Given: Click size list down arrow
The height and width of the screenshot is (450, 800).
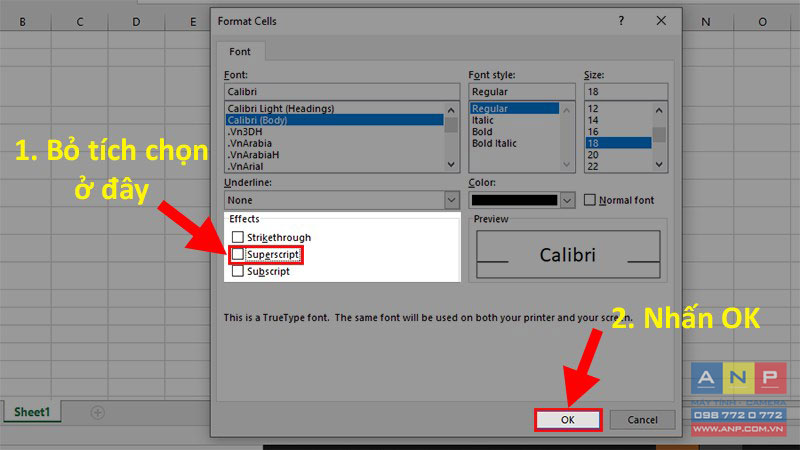Looking at the screenshot, I should (x=659, y=164).
